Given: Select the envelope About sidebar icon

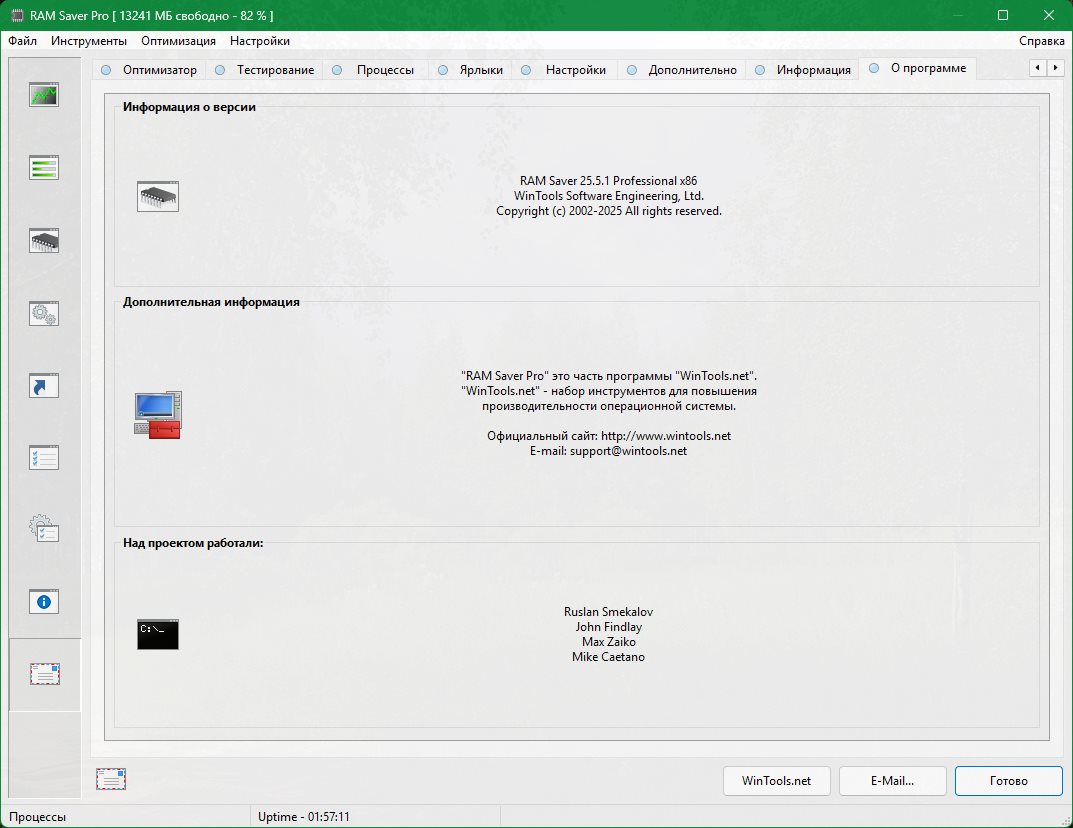Looking at the screenshot, I should tap(44, 674).
